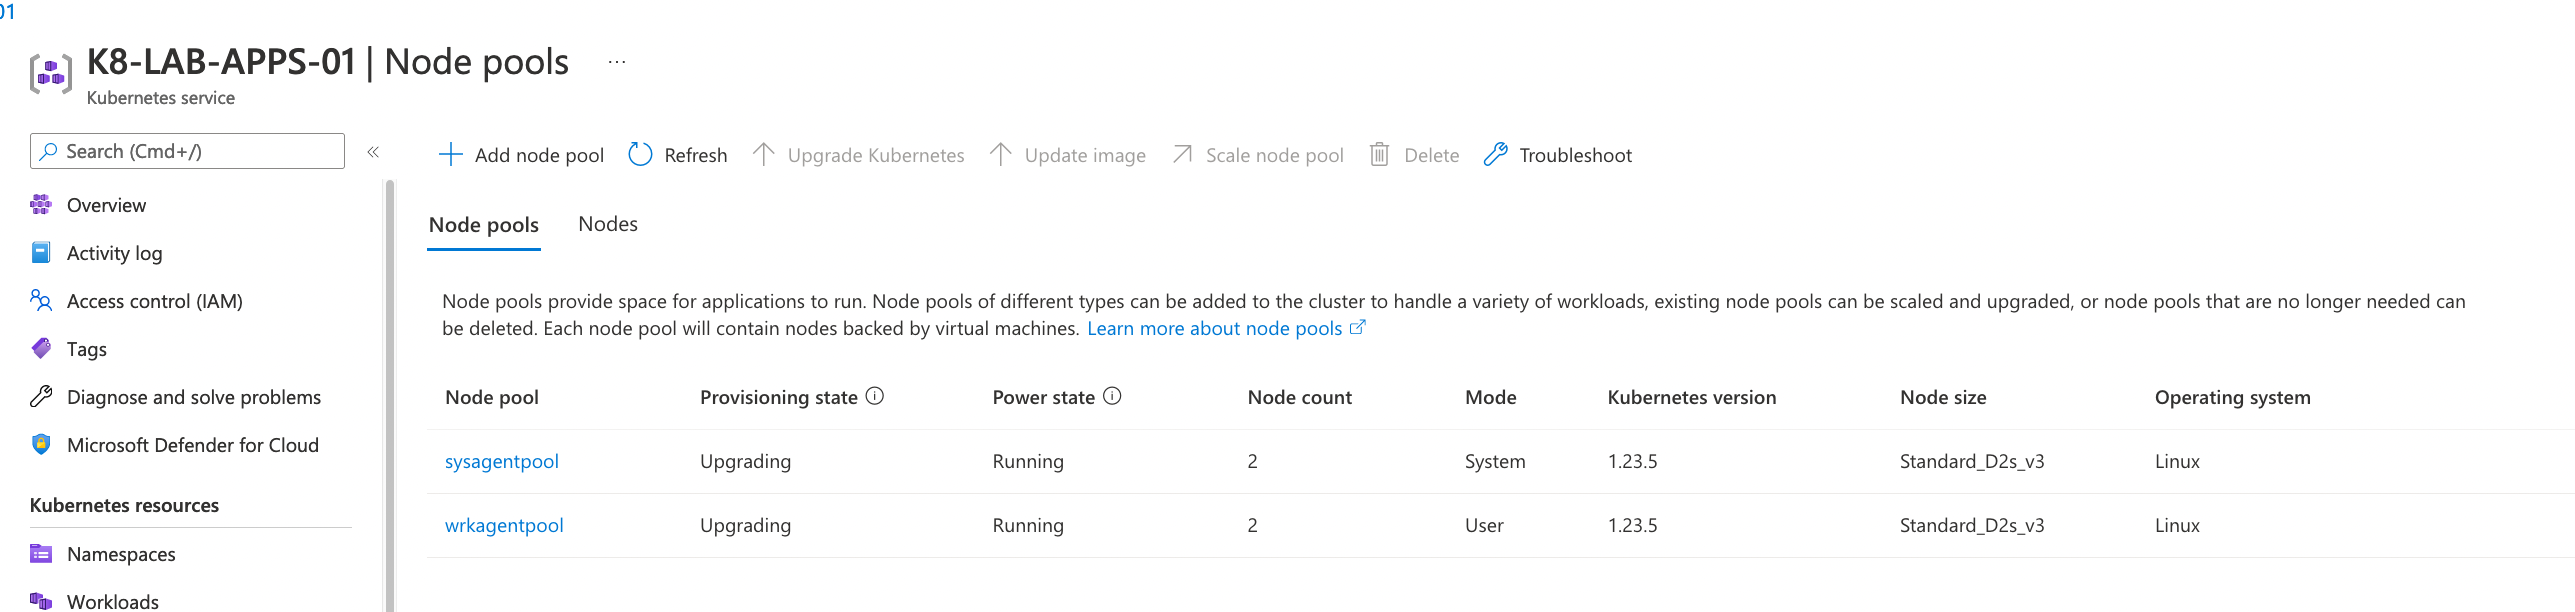The image size is (2575, 612).
Task: Open the sysagentpool node pool link
Action: click(502, 461)
